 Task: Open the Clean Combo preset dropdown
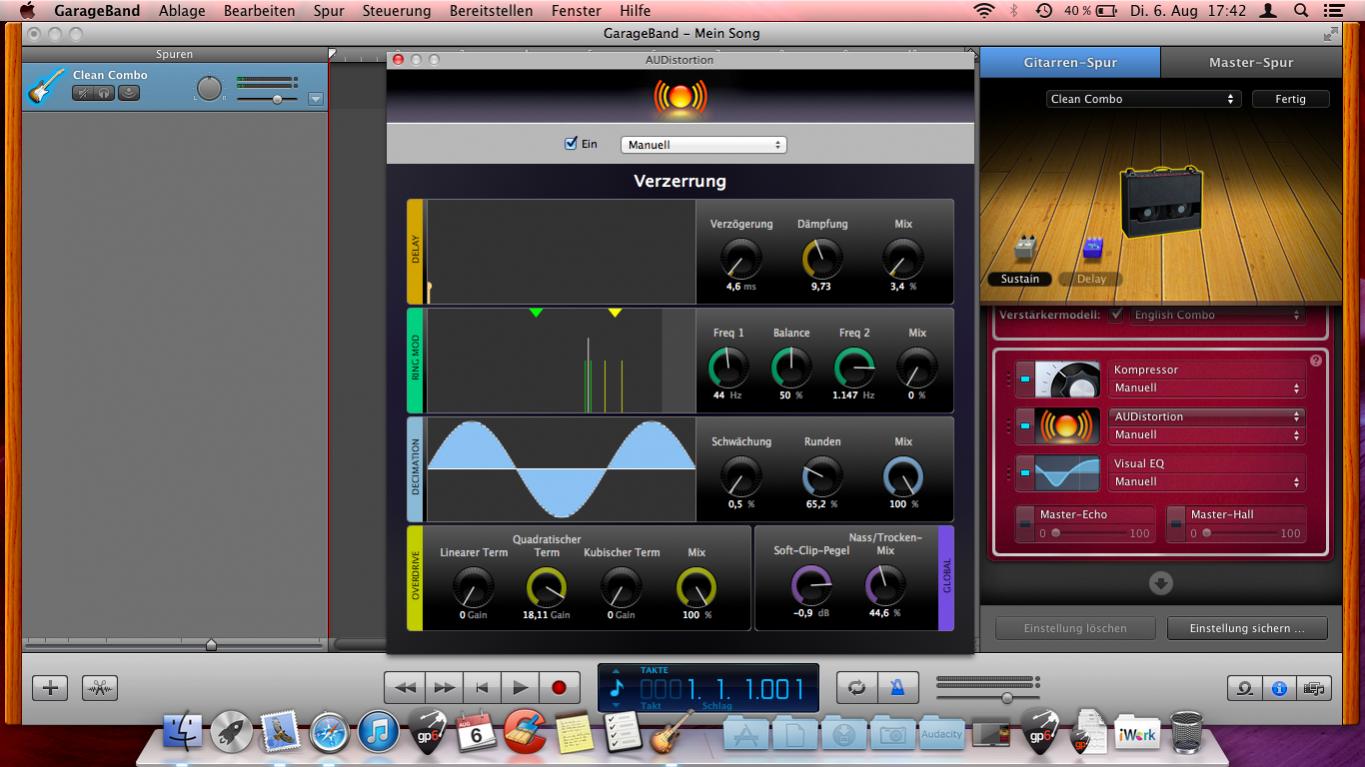click(1143, 99)
